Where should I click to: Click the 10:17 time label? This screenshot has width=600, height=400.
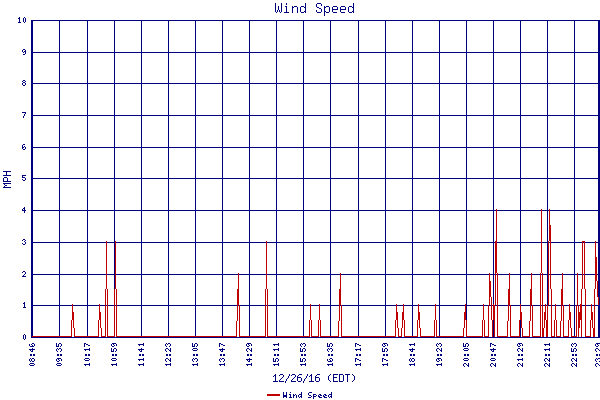click(x=87, y=354)
